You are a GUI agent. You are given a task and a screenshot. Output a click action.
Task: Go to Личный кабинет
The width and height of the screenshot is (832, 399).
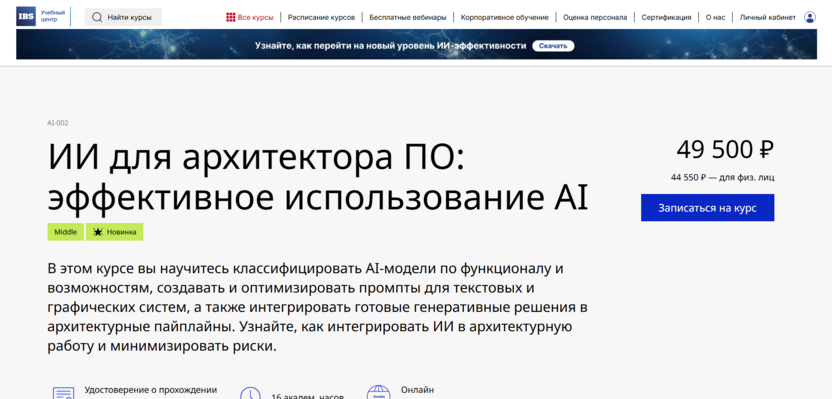[768, 17]
